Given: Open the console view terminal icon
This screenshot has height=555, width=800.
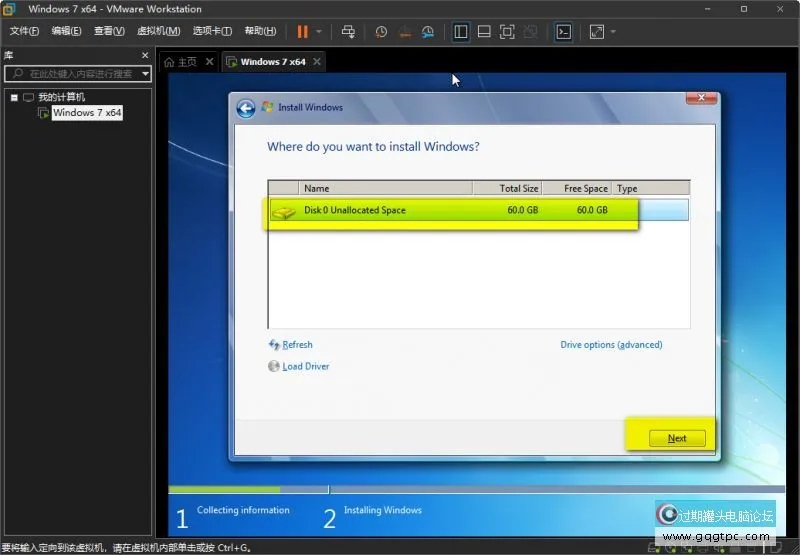Looking at the screenshot, I should click(564, 31).
